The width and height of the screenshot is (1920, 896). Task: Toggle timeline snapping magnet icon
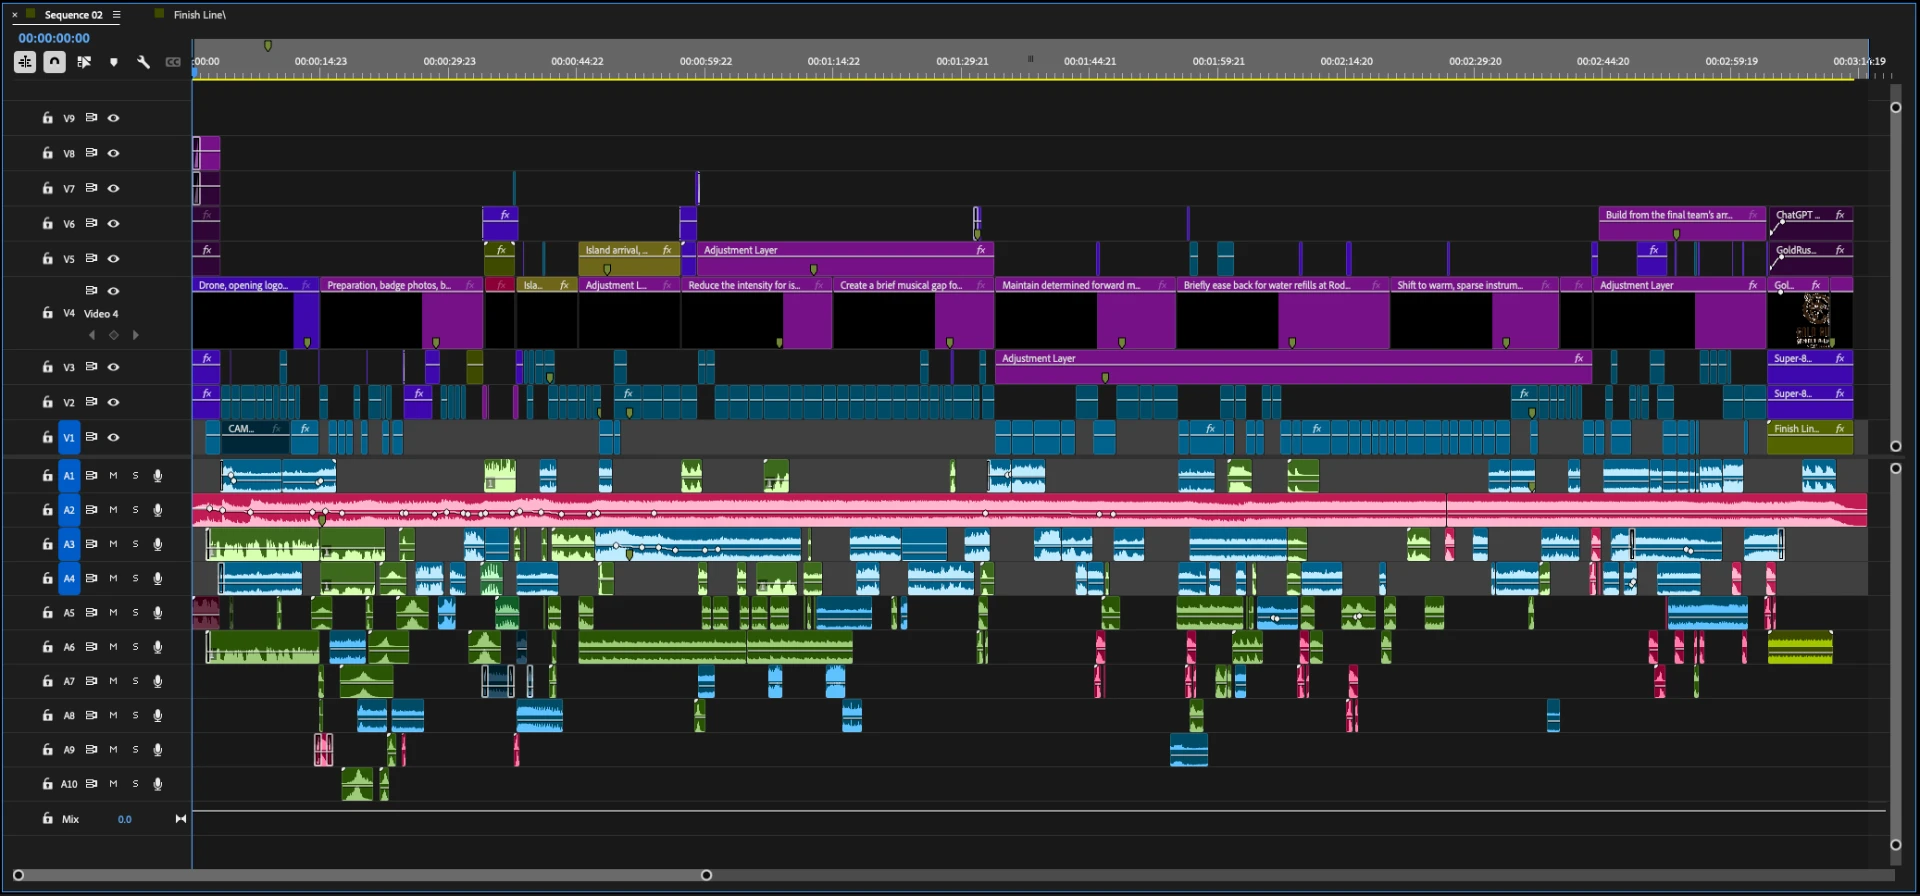point(54,62)
